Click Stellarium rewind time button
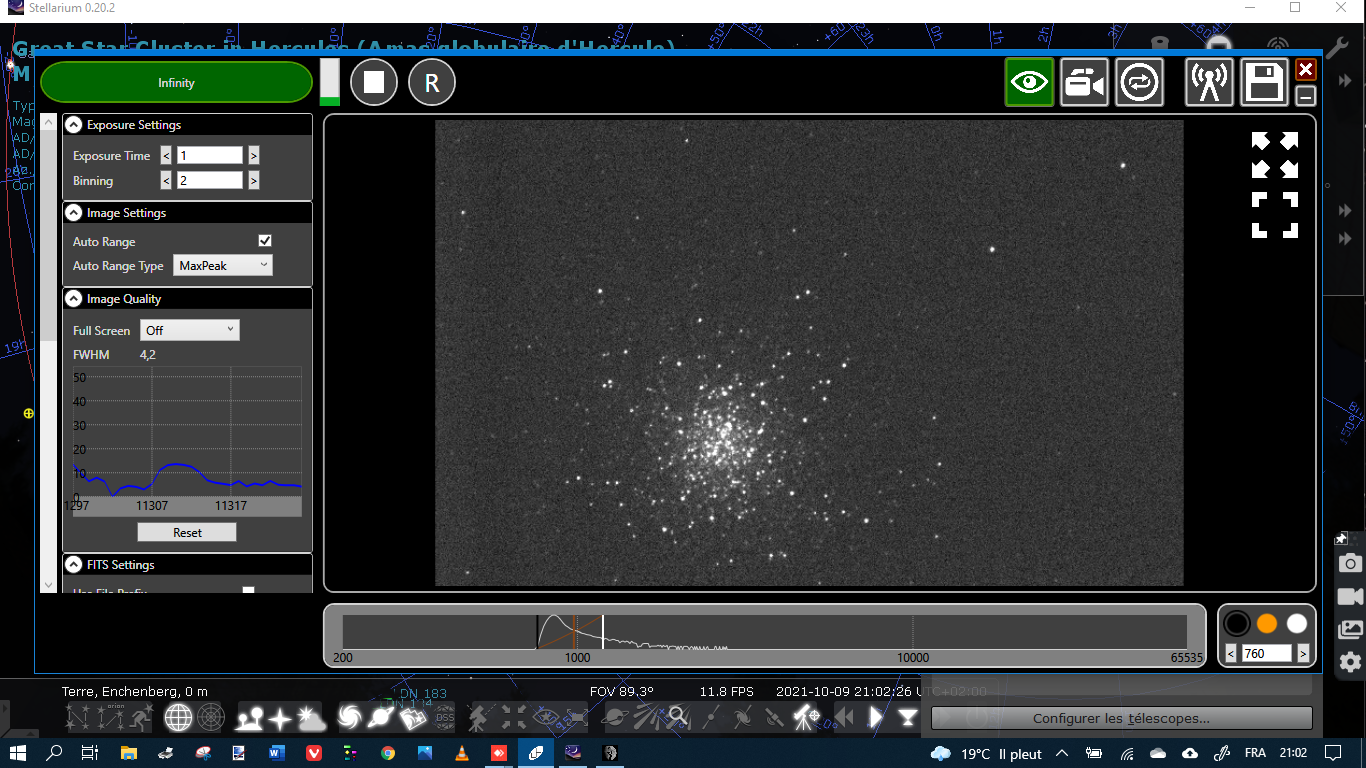 pos(845,717)
